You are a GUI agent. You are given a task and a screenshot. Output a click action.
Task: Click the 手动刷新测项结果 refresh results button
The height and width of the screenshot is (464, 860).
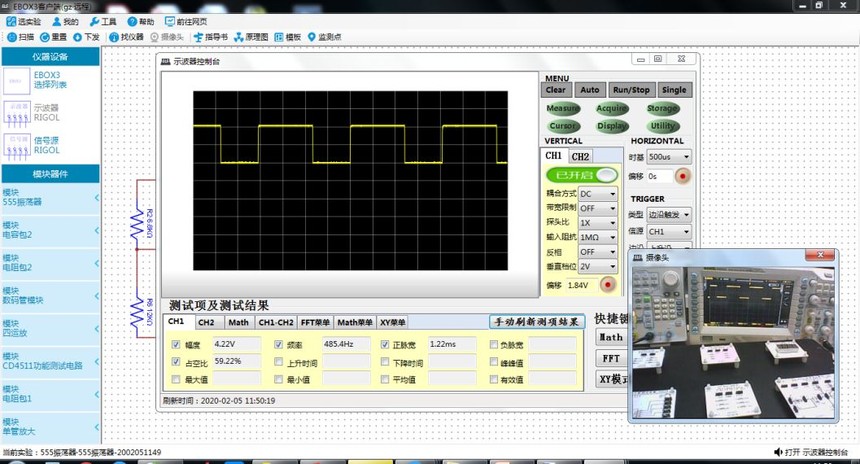537,322
